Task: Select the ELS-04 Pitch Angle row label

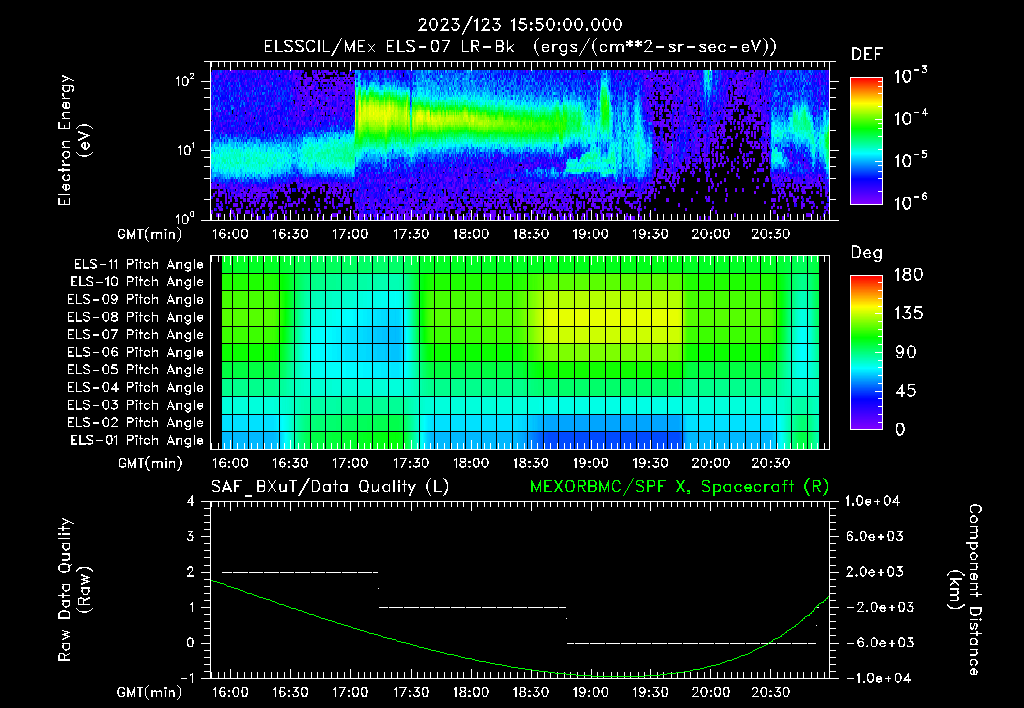Action: tap(136, 387)
